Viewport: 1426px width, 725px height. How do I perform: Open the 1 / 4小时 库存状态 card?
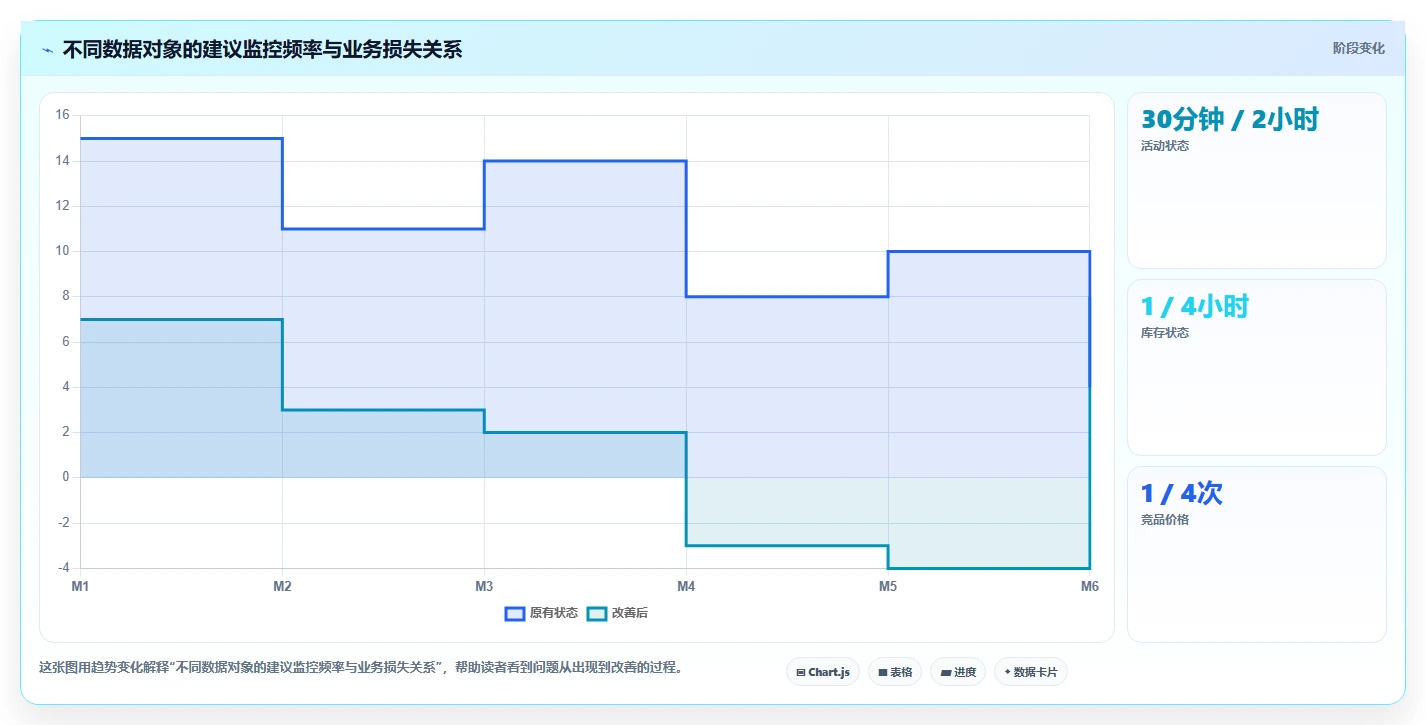point(1257,367)
